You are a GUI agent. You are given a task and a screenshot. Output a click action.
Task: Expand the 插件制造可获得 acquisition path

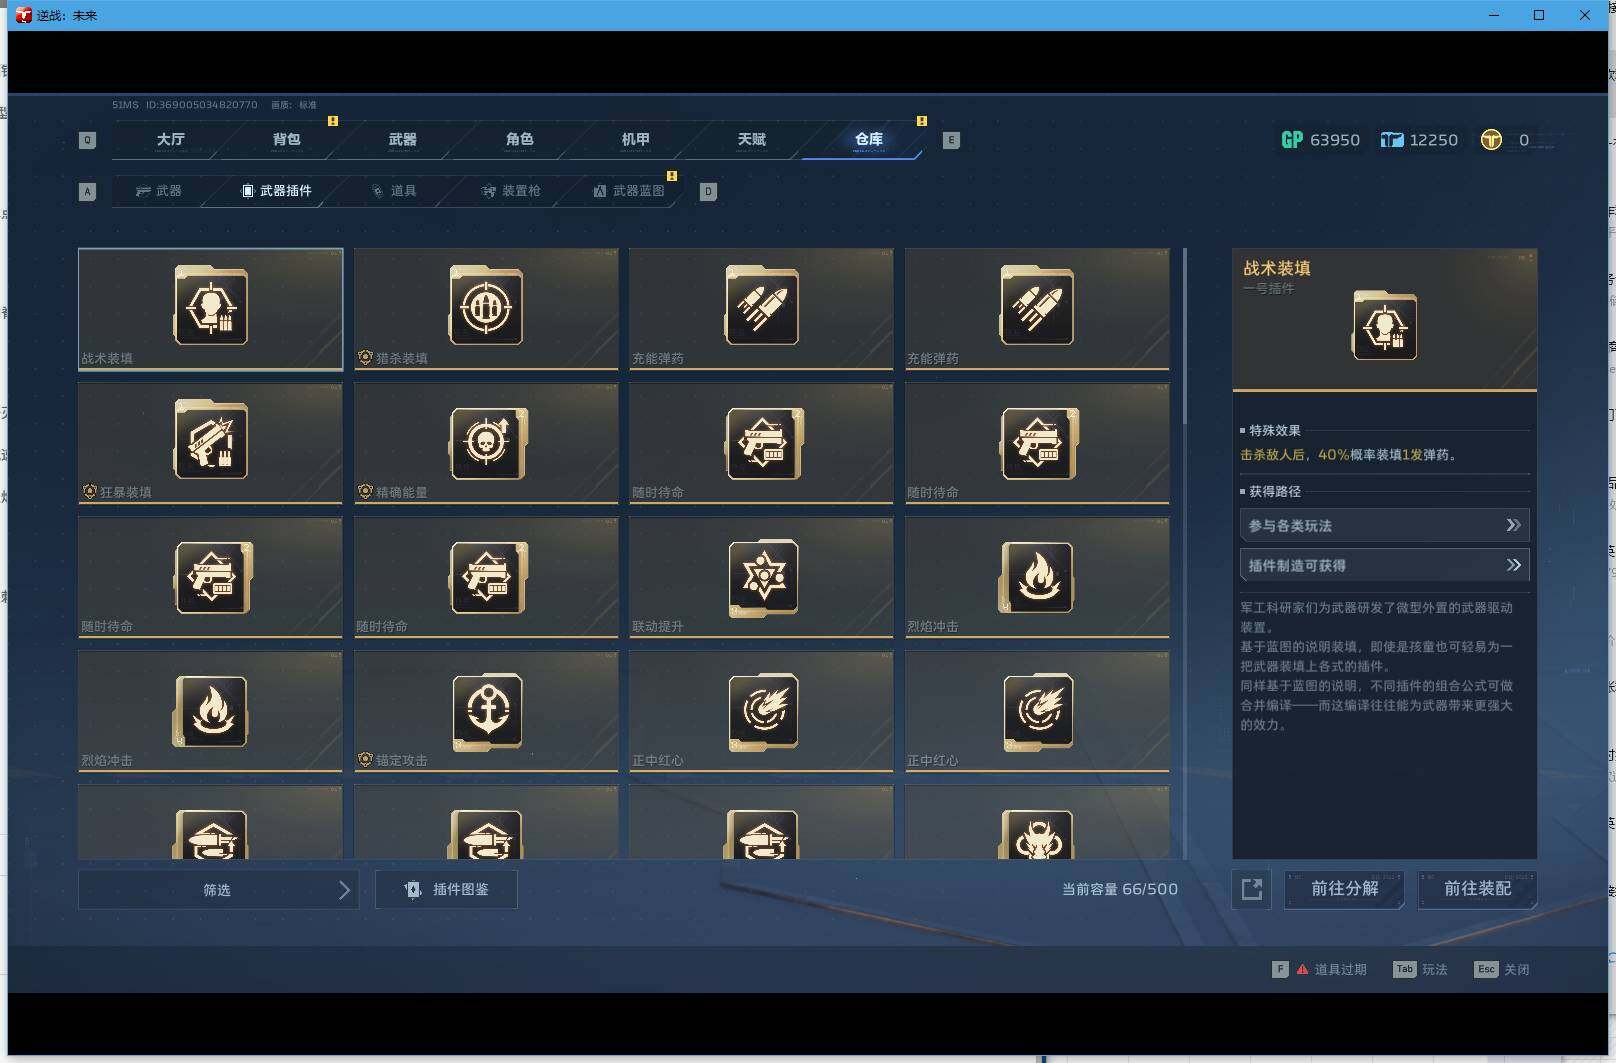coord(1384,565)
